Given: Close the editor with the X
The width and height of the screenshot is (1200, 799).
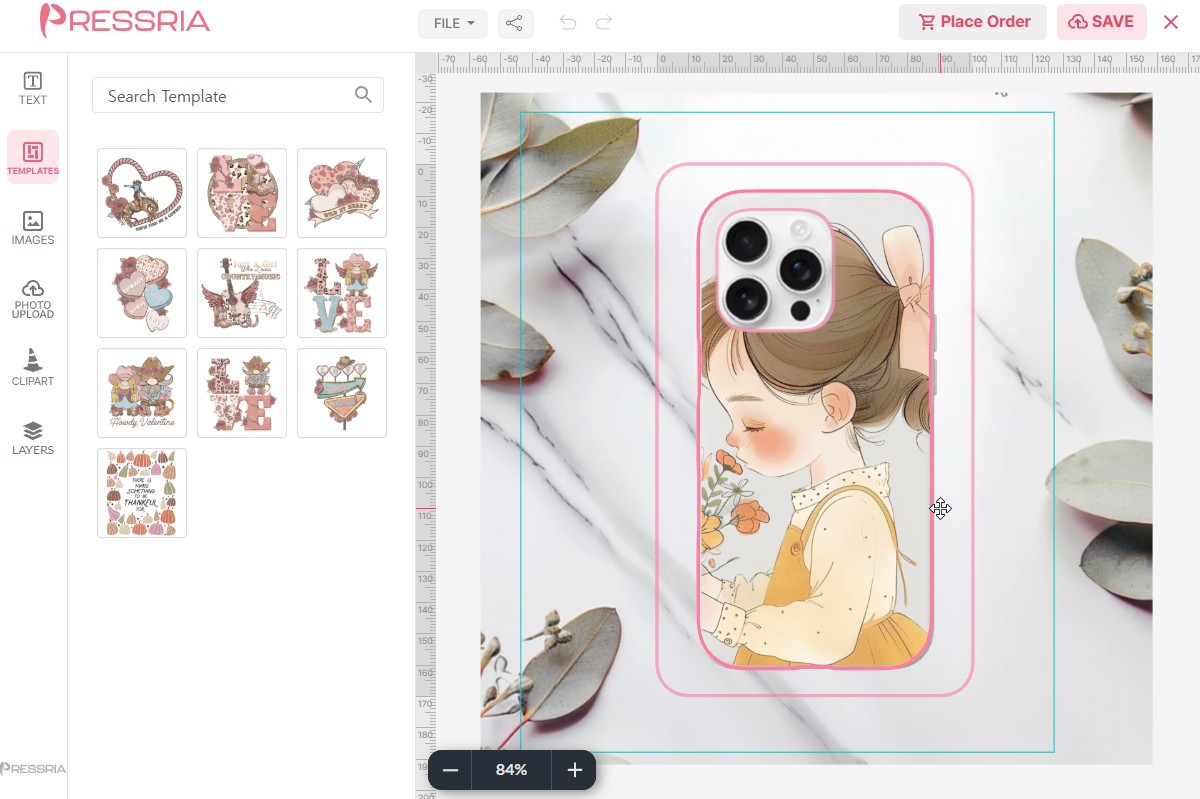Looking at the screenshot, I should pos(1171,22).
